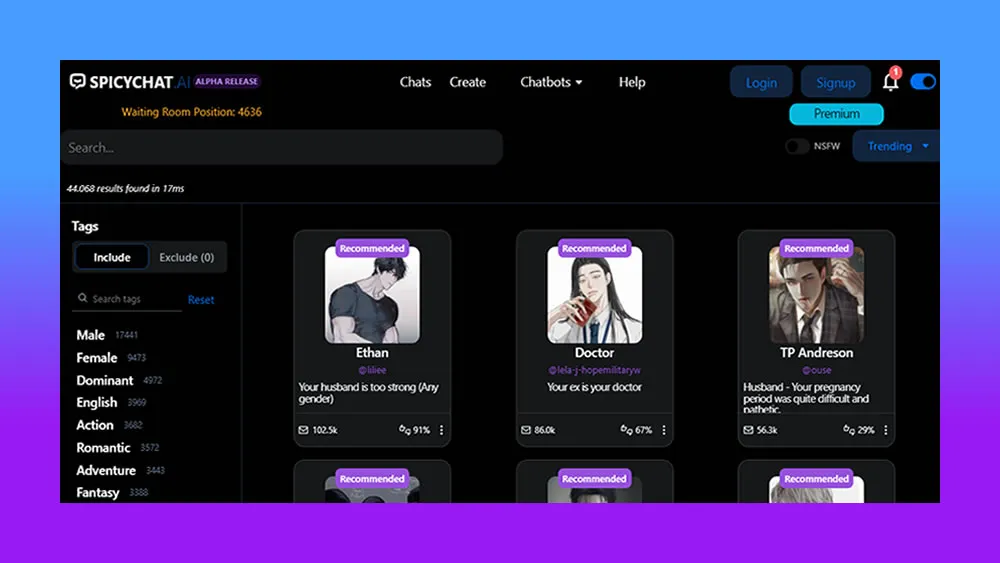Screen dimensions: 1000x563
Task: Click the notification bell icon
Action: click(890, 81)
